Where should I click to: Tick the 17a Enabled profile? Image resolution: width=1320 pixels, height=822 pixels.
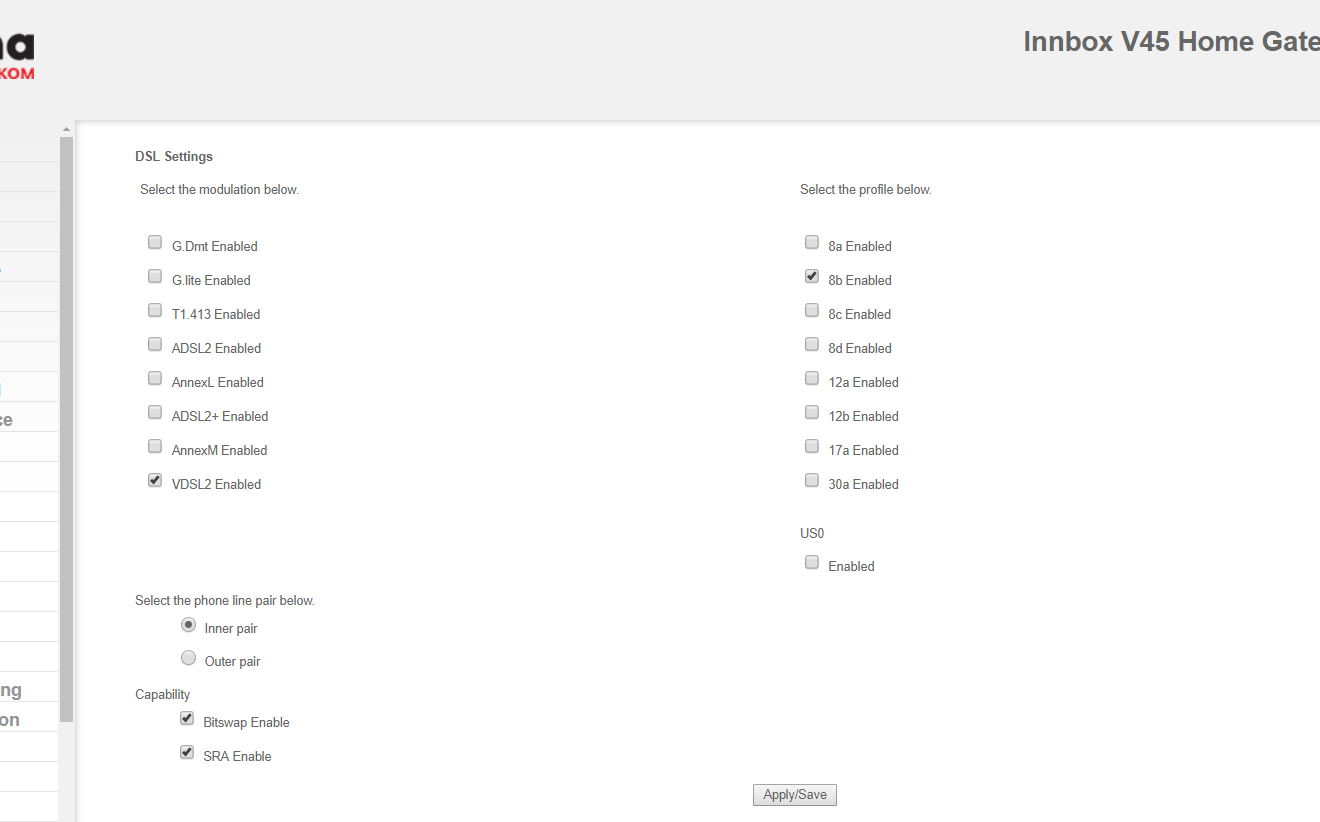(x=812, y=446)
